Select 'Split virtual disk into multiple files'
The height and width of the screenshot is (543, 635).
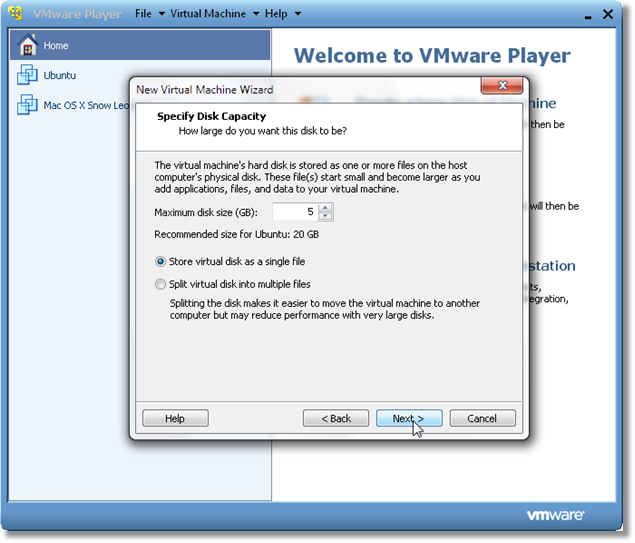click(x=232, y=284)
